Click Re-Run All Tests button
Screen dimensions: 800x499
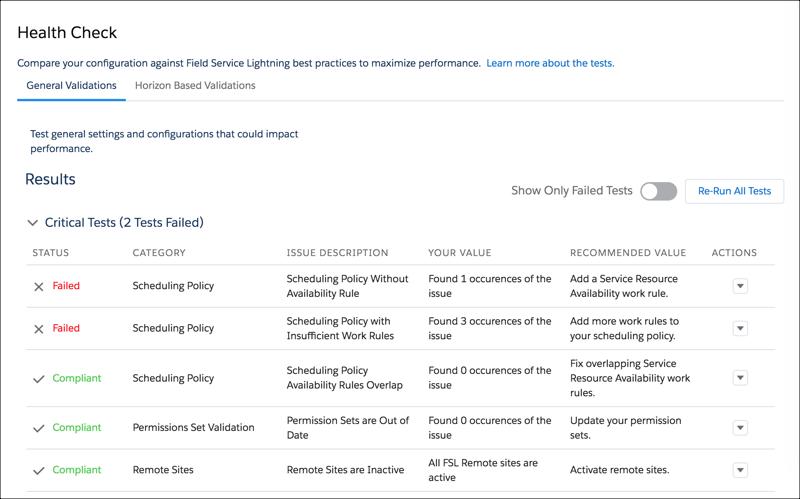[x=734, y=191]
